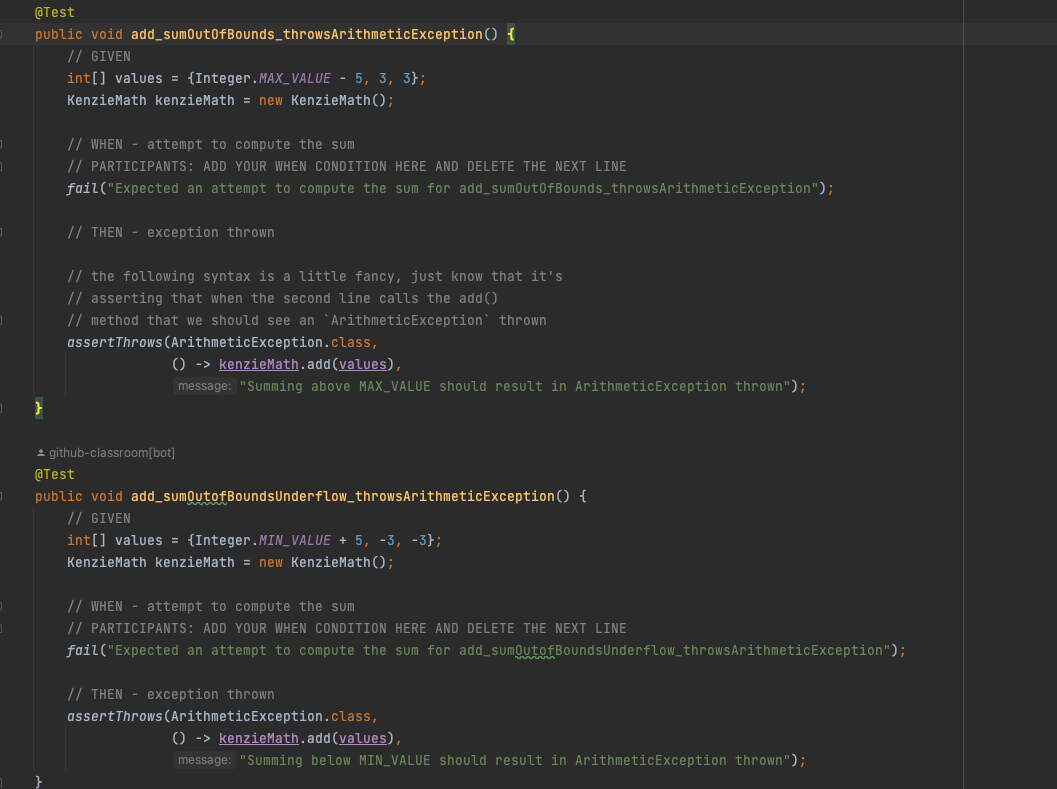The width and height of the screenshot is (1057, 789).
Task: Click the "message:" inlay hint in first assertThrows
Action: pyautogui.click(x=204, y=386)
